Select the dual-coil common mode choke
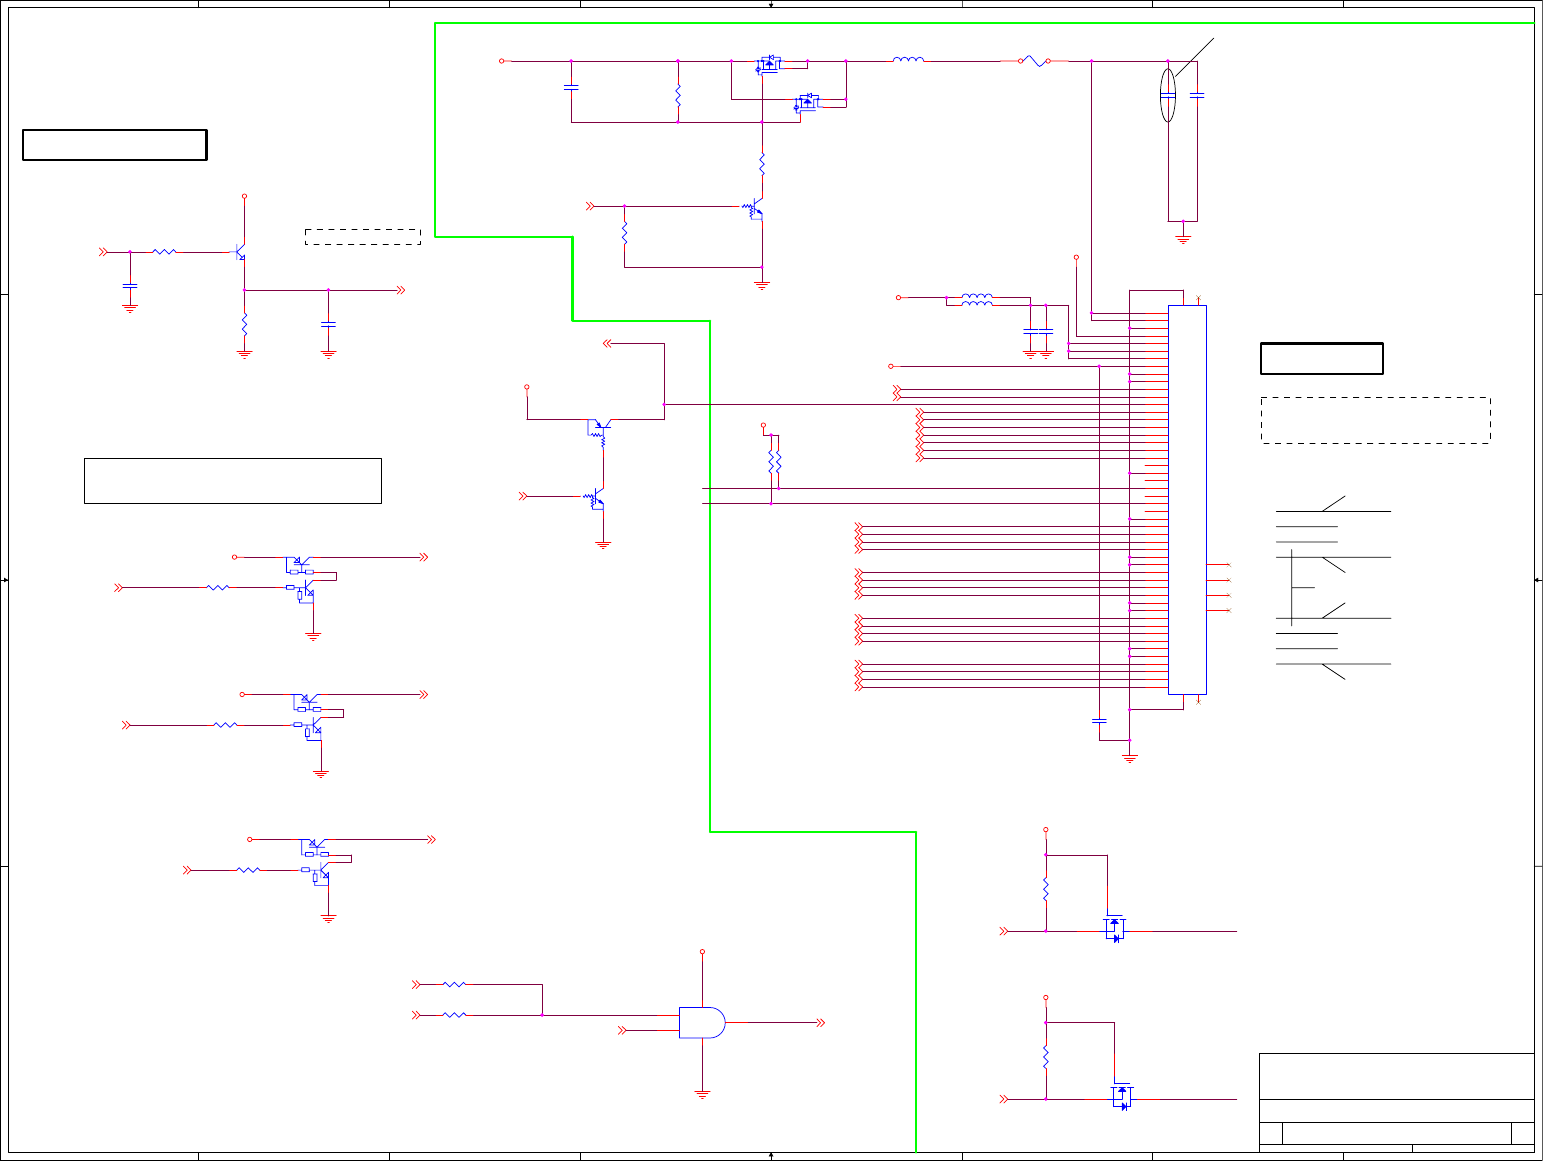The height and width of the screenshot is (1161, 1543). (977, 299)
